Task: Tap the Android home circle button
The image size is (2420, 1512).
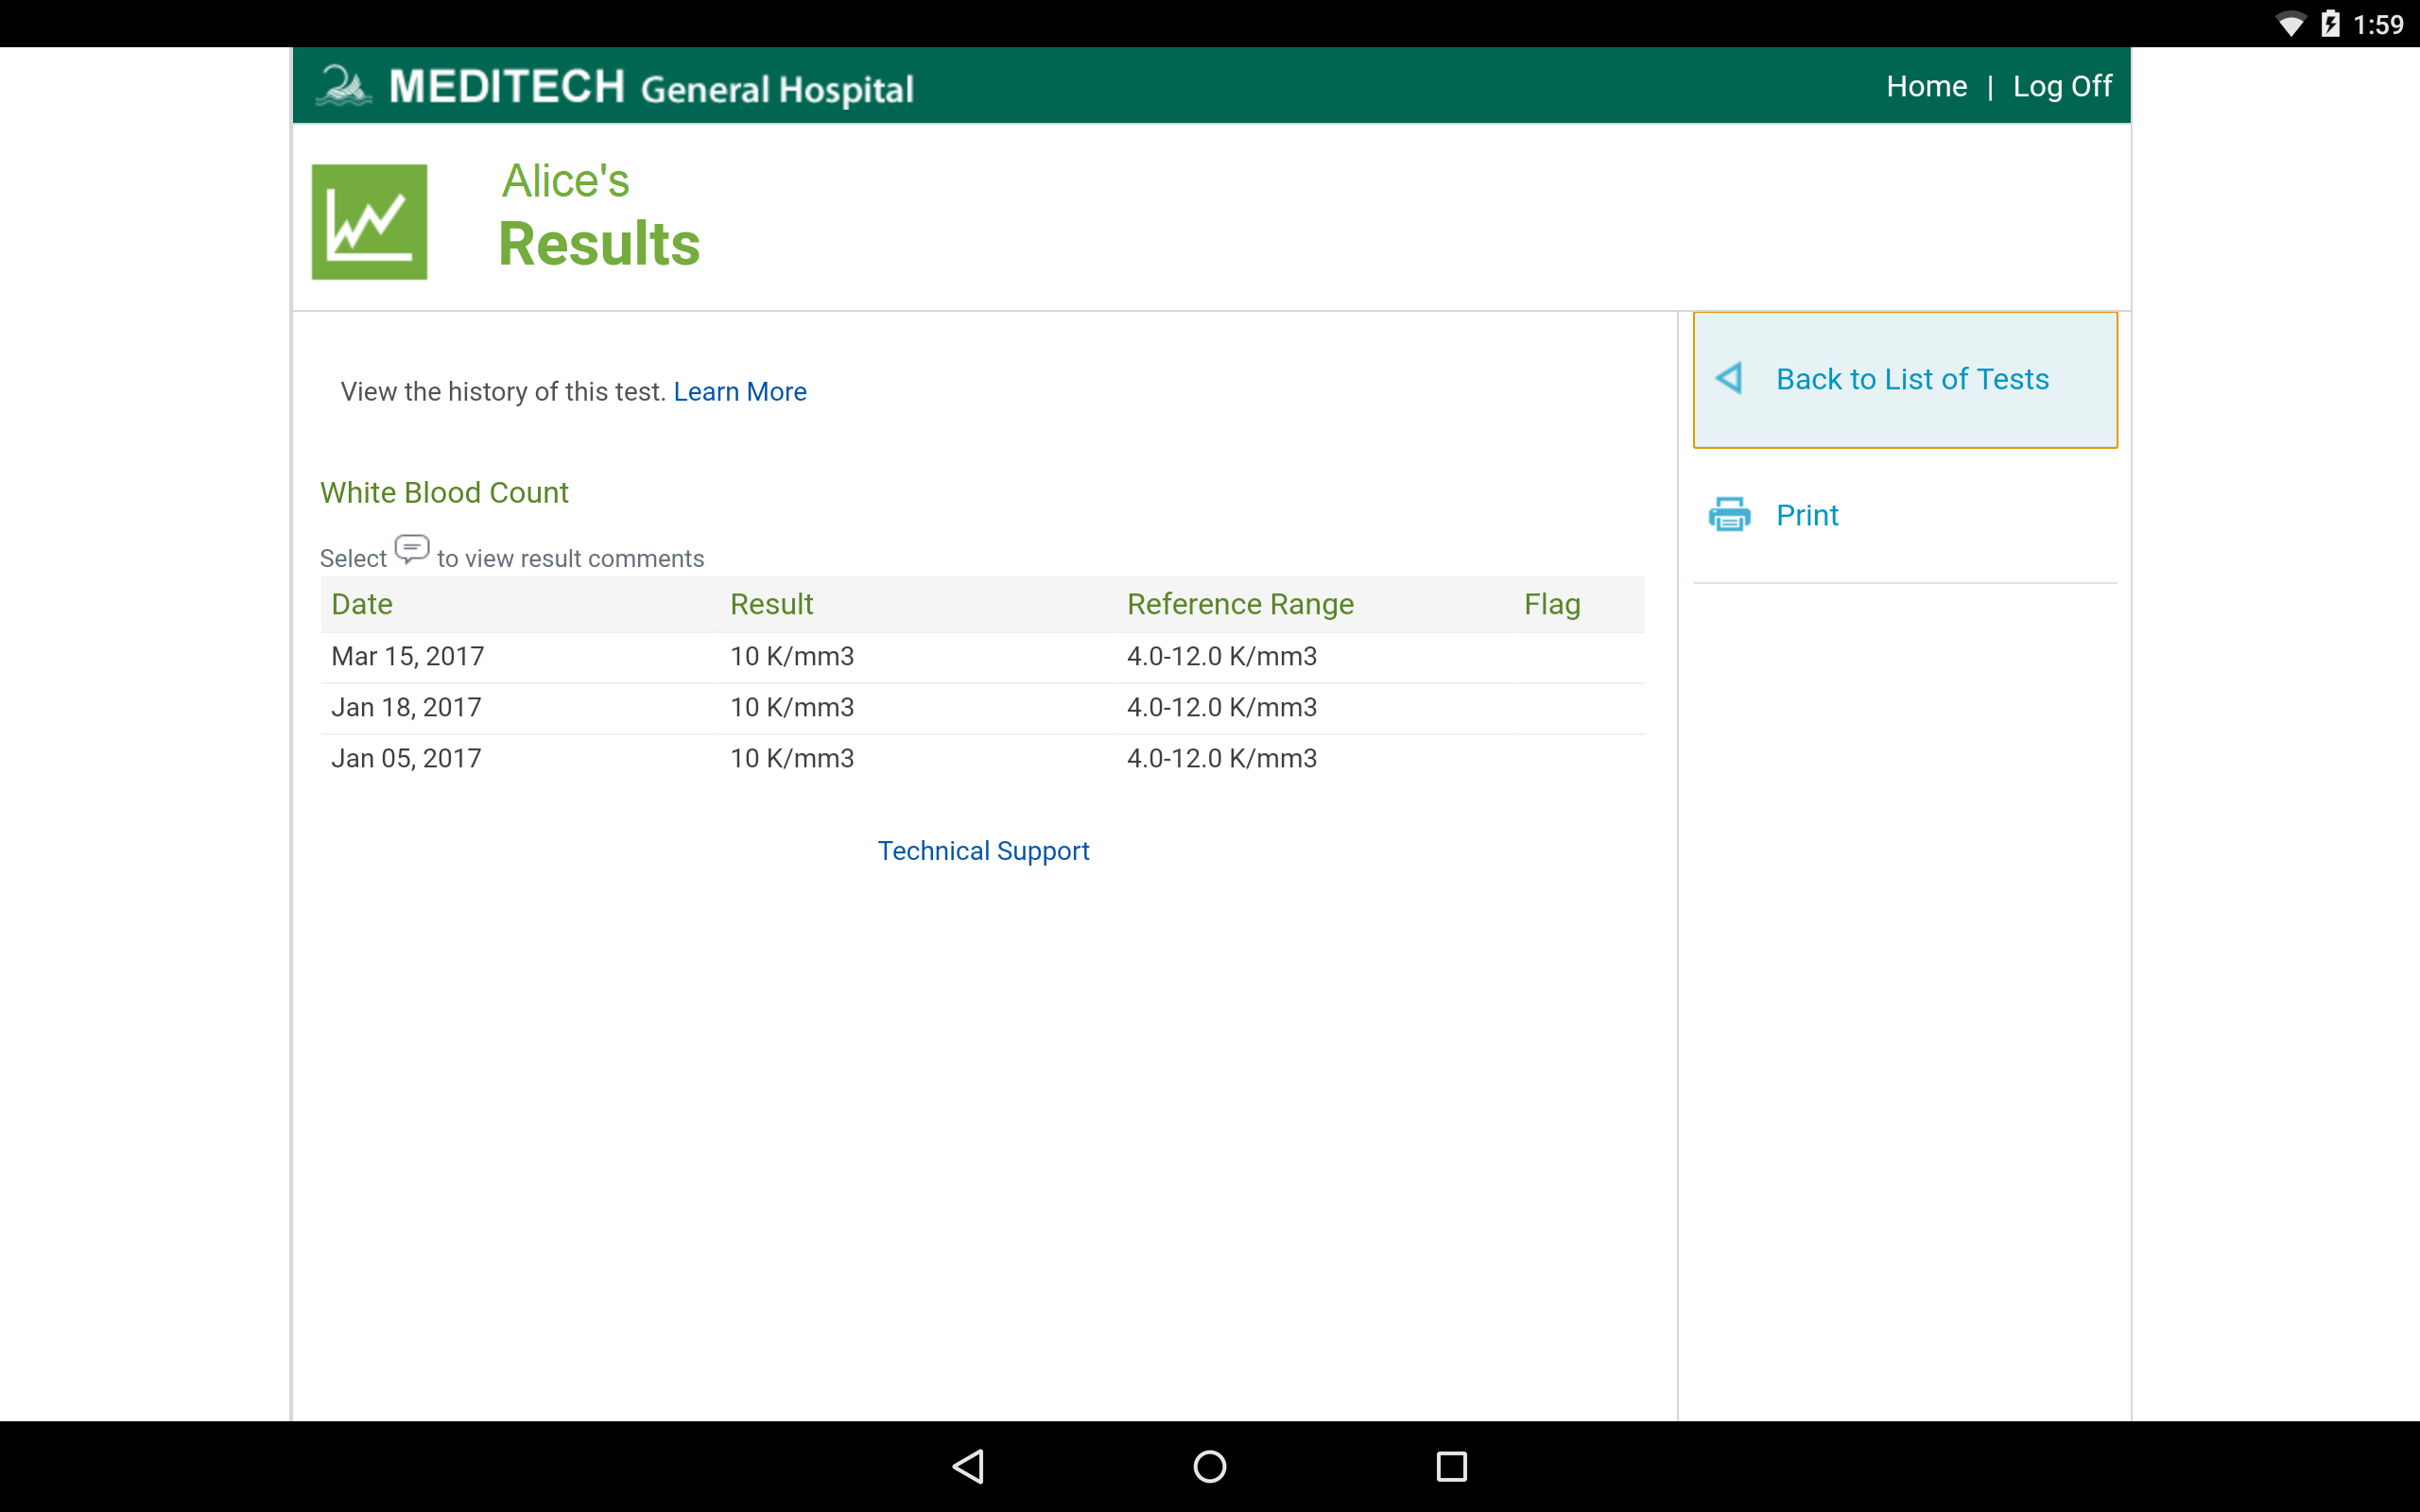Action: (1210, 1466)
